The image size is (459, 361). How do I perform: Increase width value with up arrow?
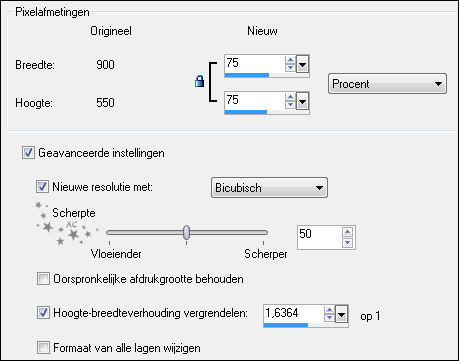(x=290, y=60)
